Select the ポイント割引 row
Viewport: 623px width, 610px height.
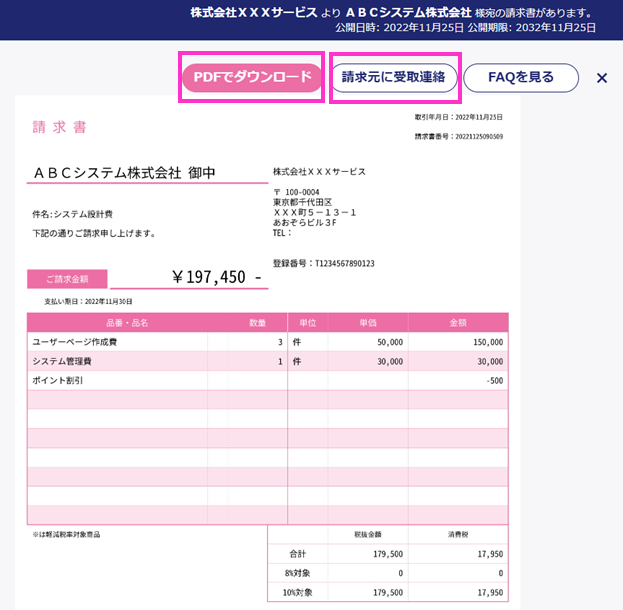pos(268,380)
